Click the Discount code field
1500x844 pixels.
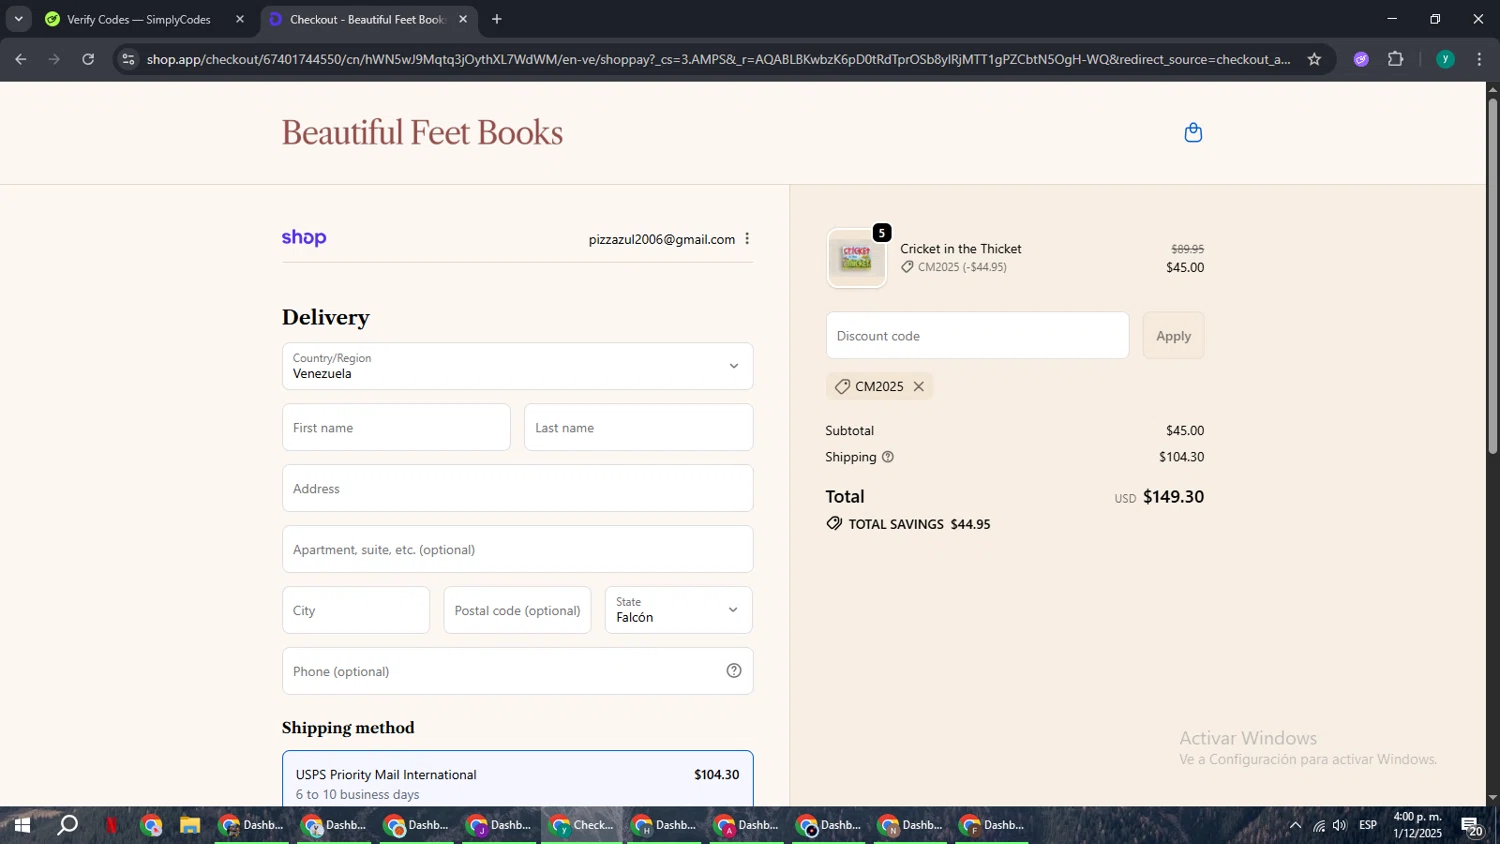tap(977, 335)
